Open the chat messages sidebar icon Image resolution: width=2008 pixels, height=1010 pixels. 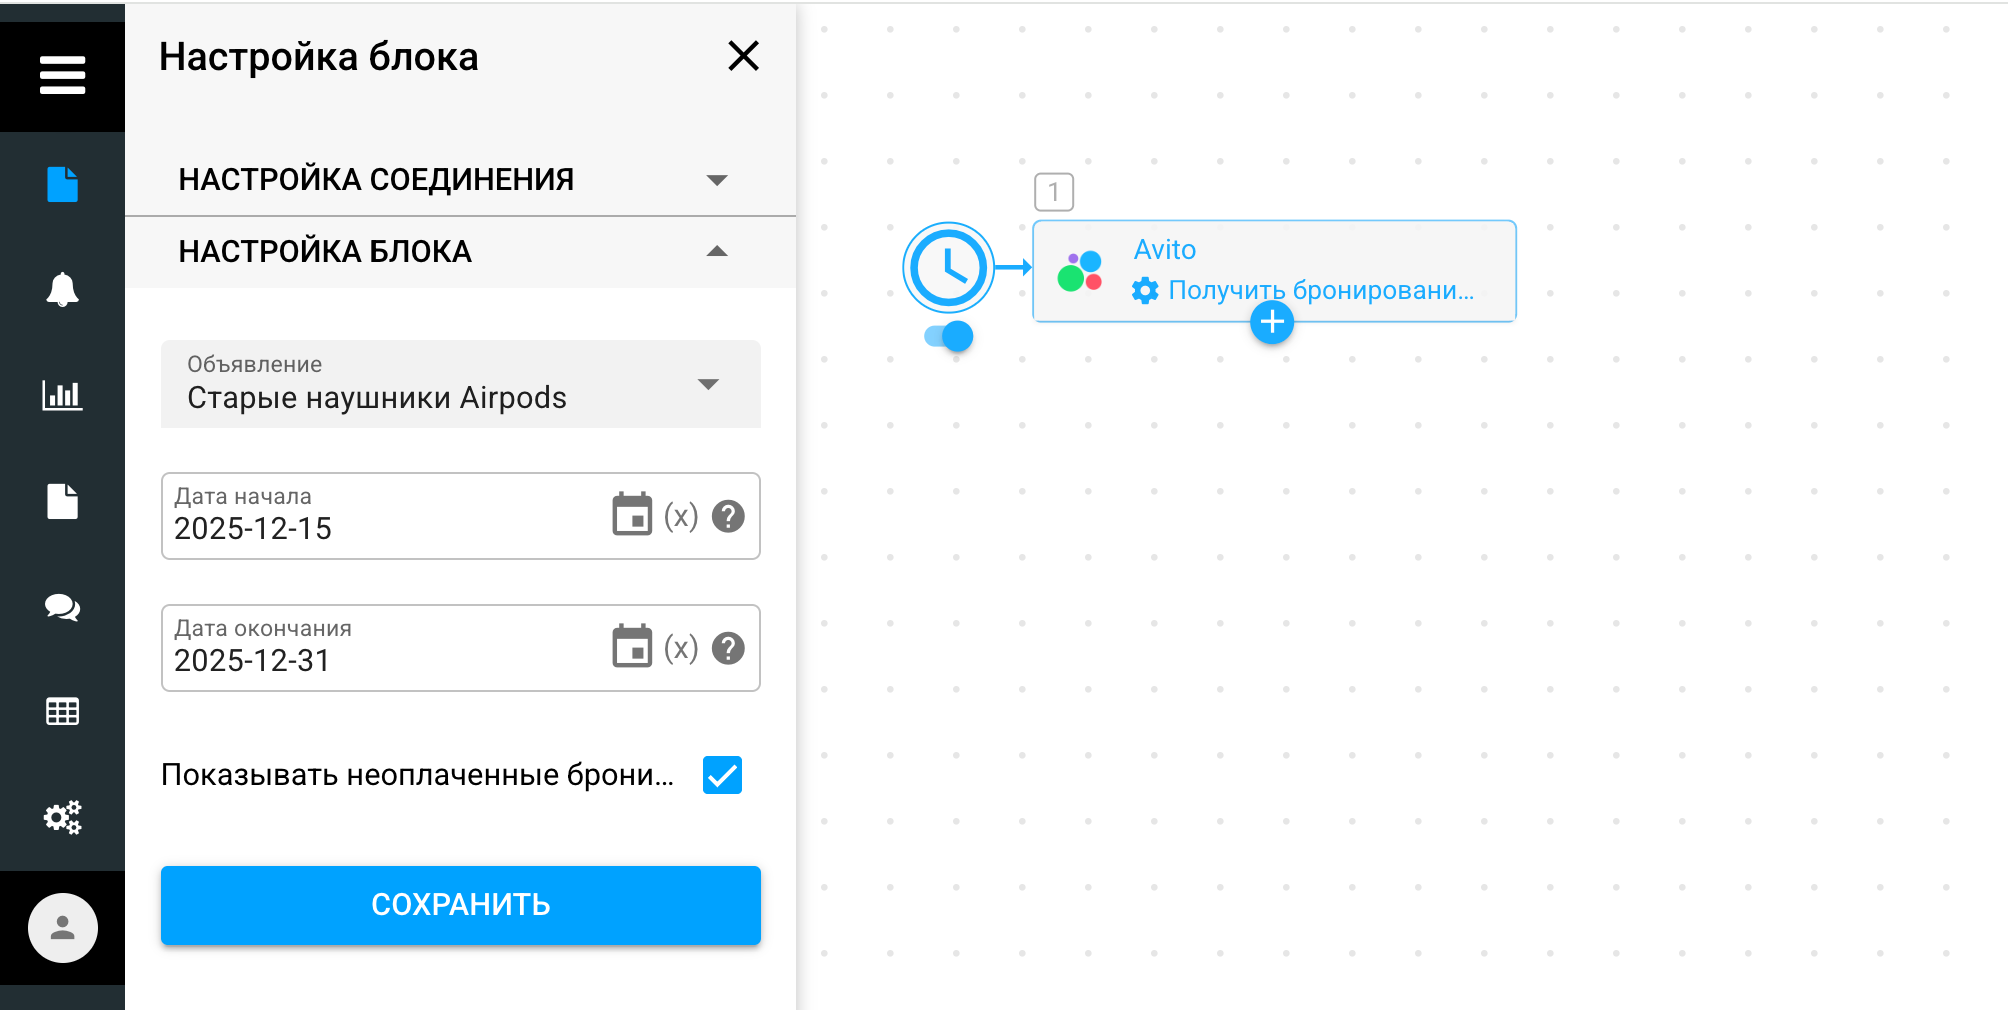(62, 607)
